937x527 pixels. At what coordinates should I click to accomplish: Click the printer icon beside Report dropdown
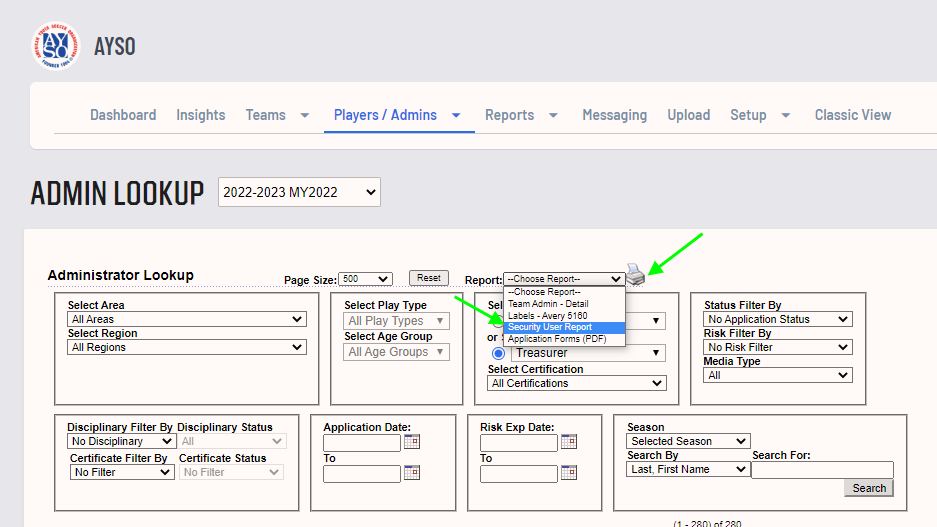pos(635,274)
